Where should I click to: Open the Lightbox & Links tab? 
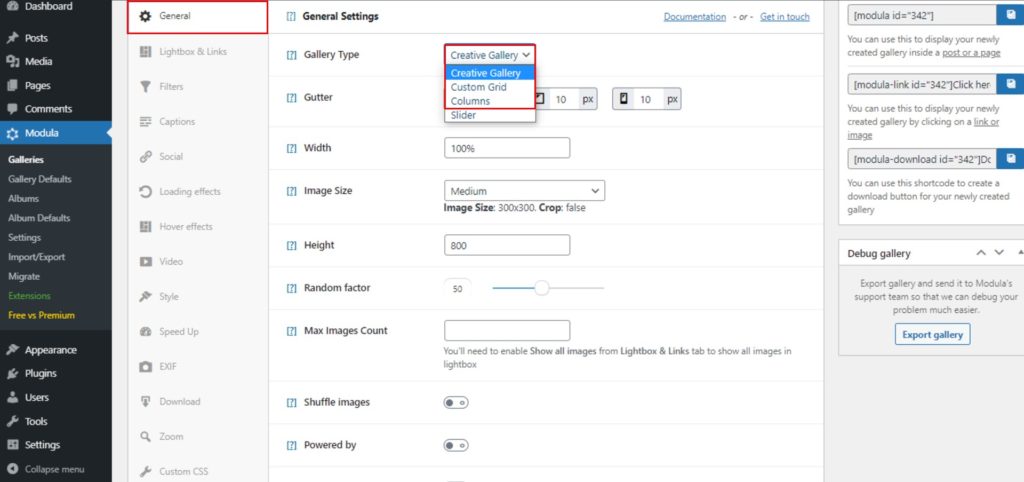click(x=192, y=52)
